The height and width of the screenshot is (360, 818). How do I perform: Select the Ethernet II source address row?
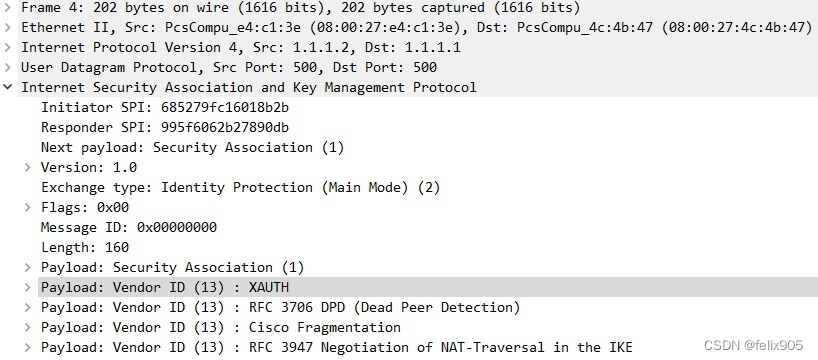coord(409,27)
